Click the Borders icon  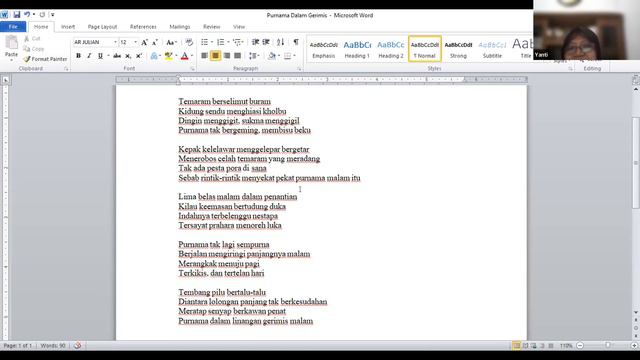click(x=287, y=56)
